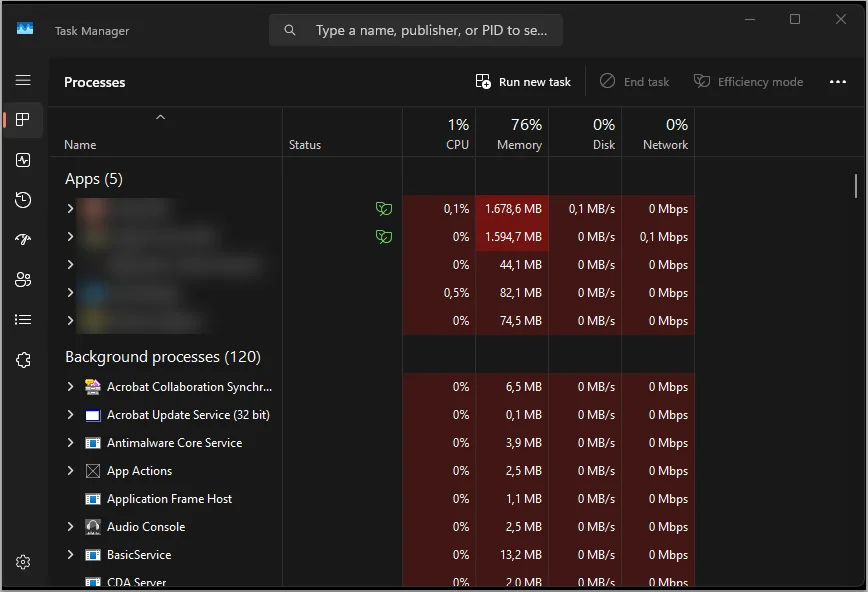Select the Audio Console process name

146,527
